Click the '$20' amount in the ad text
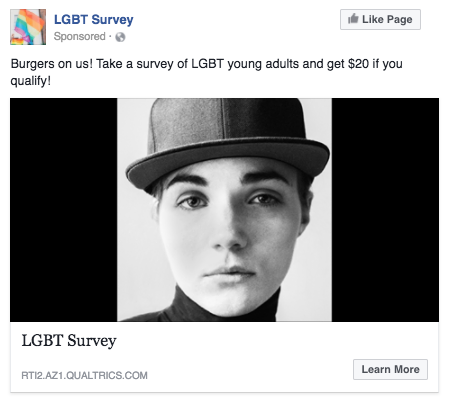449x397 pixels. [358, 64]
